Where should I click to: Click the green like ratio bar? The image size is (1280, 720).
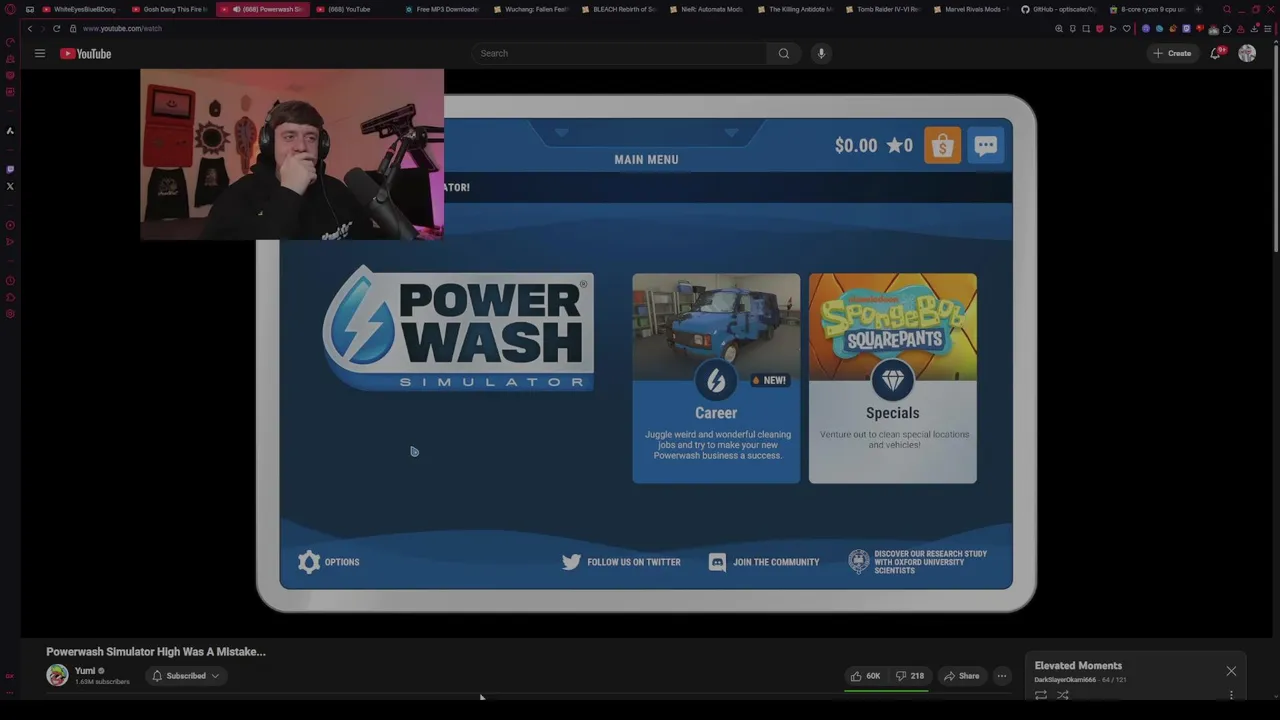tap(886, 689)
